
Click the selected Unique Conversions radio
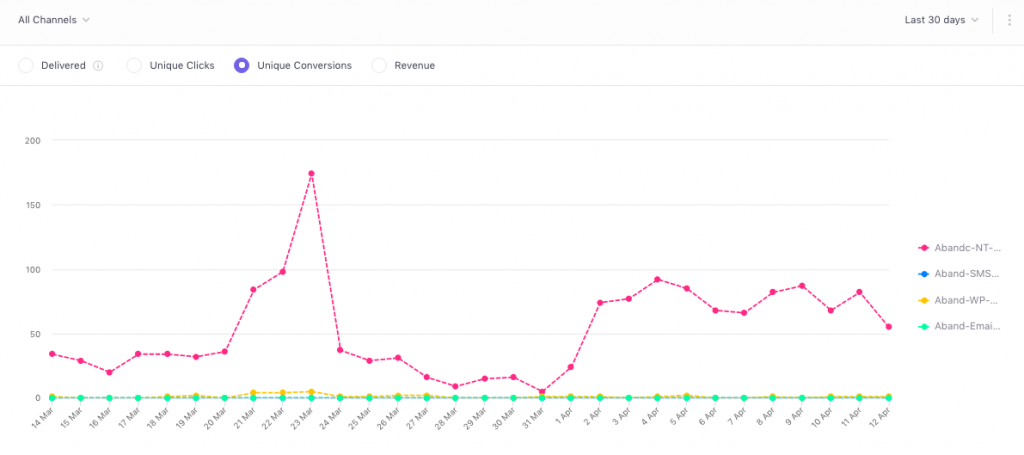pyautogui.click(x=242, y=65)
